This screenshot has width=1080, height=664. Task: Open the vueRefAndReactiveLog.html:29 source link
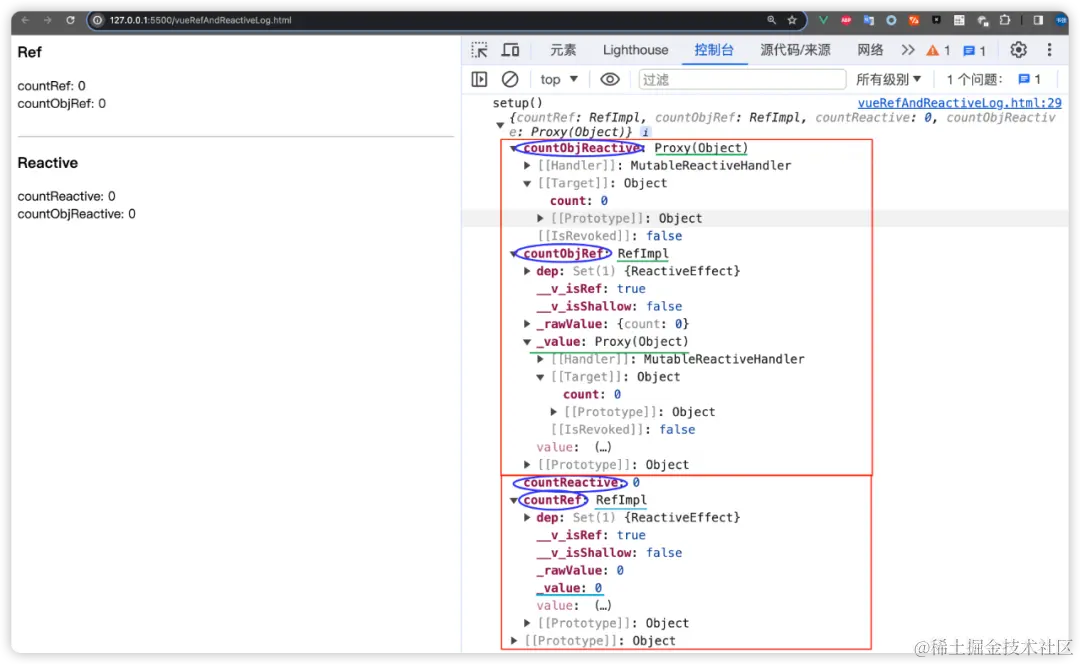[959, 103]
